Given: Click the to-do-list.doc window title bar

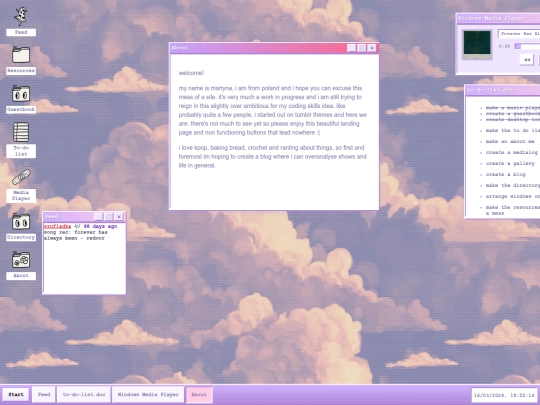Looking at the screenshot, I should (502, 90).
